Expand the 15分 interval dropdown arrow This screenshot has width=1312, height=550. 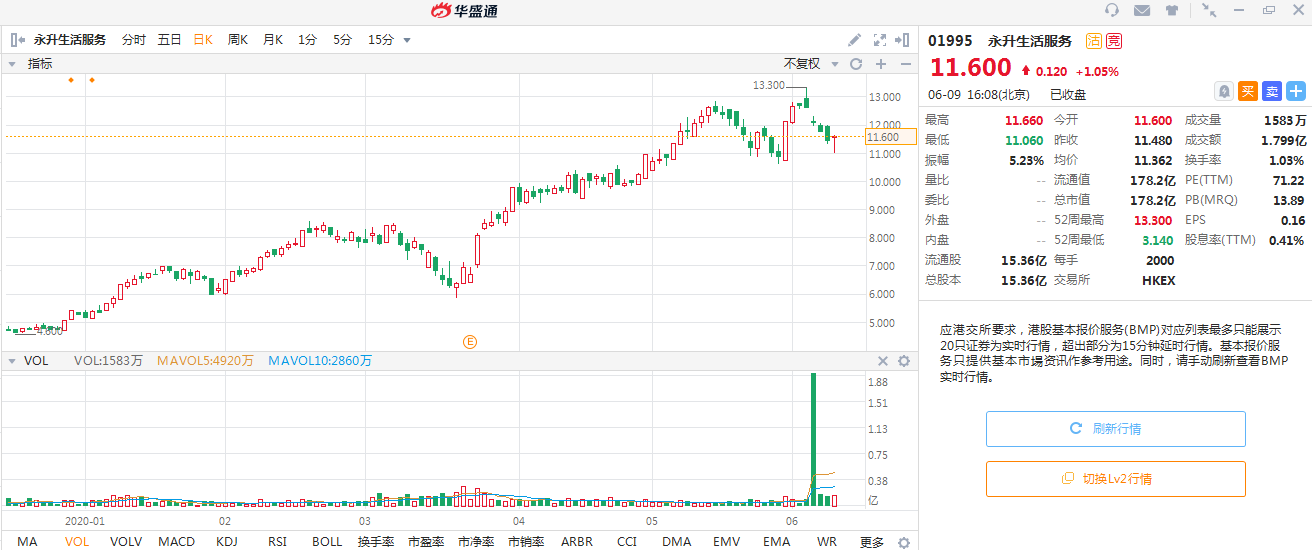click(x=407, y=40)
